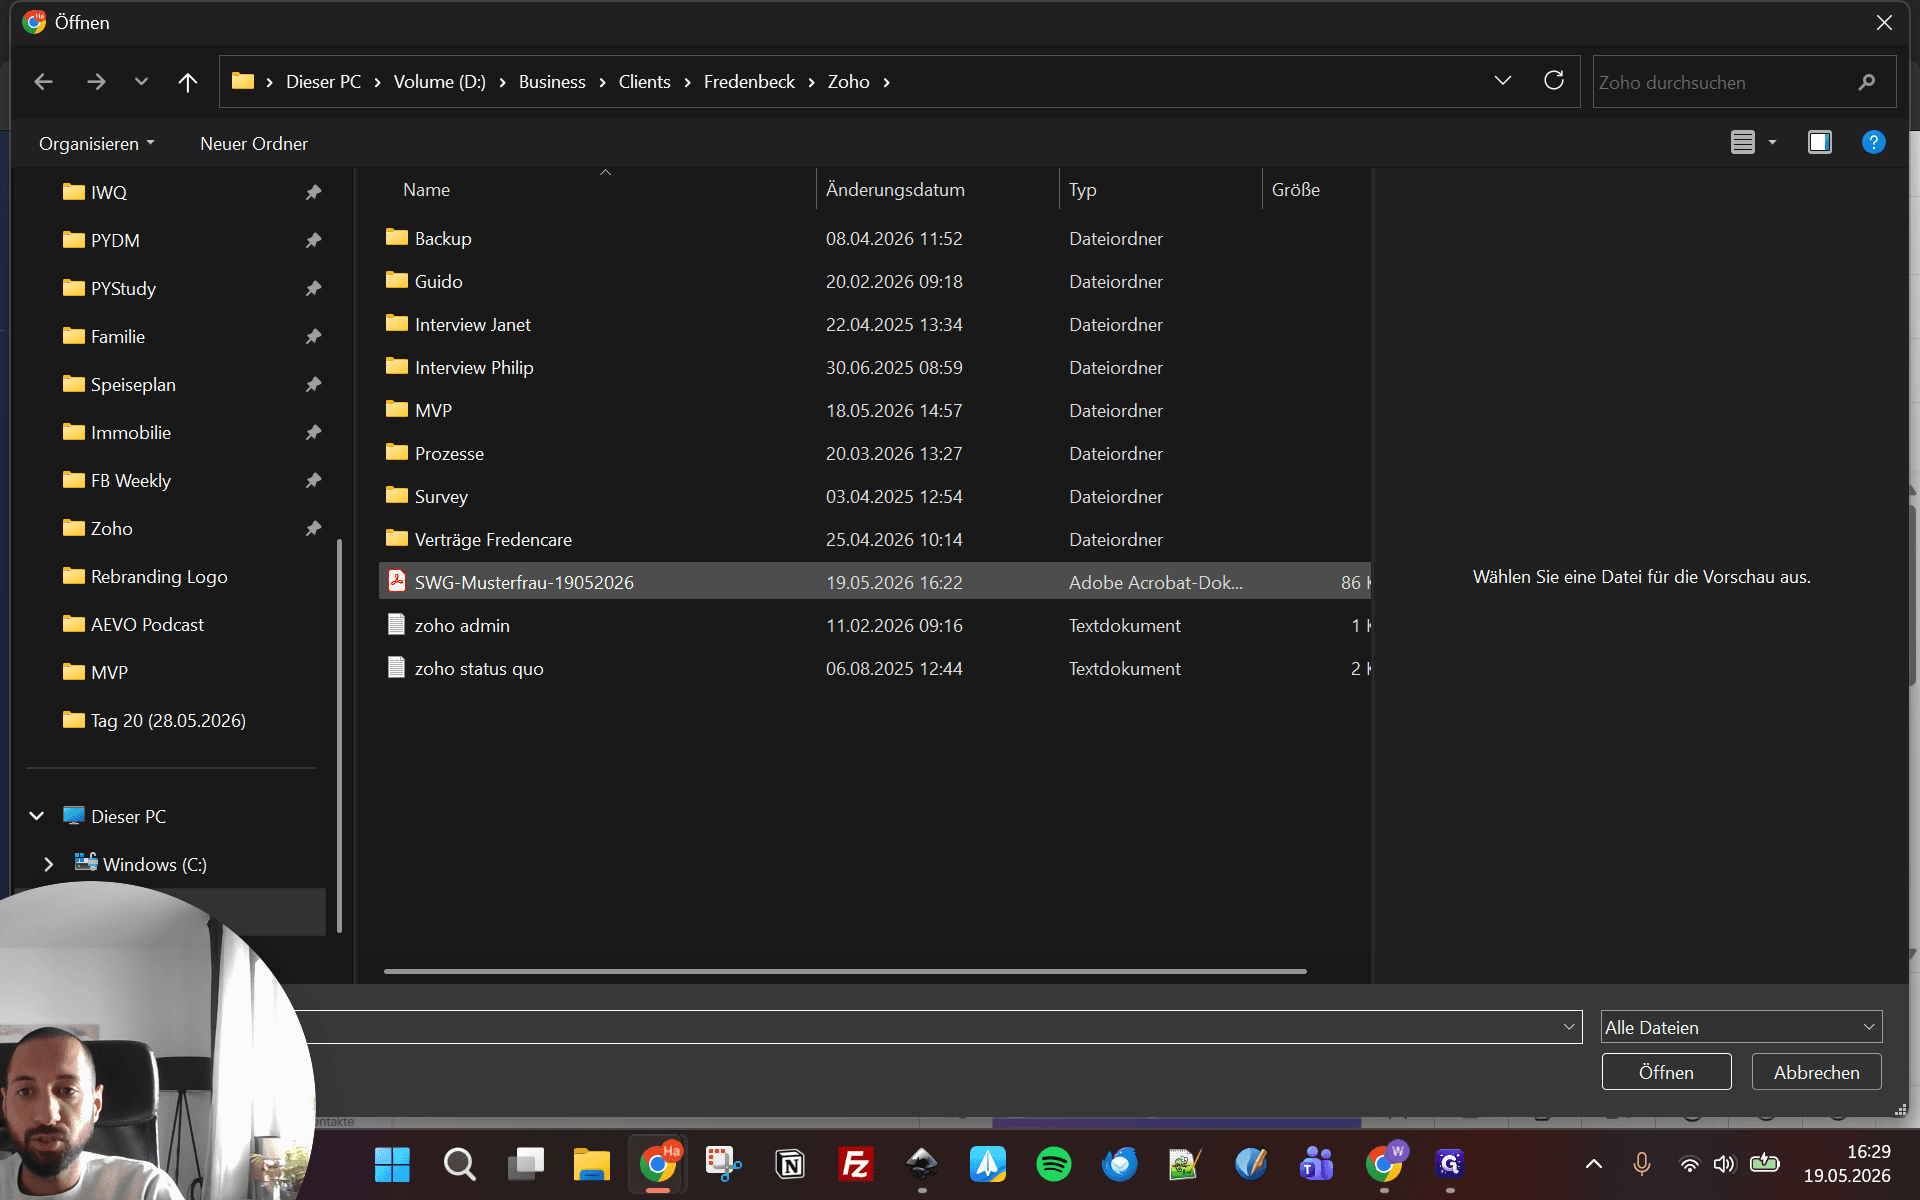The image size is (1920, 1200).
Task: Click the Abbrechen button
Action: point(1816,1072)
